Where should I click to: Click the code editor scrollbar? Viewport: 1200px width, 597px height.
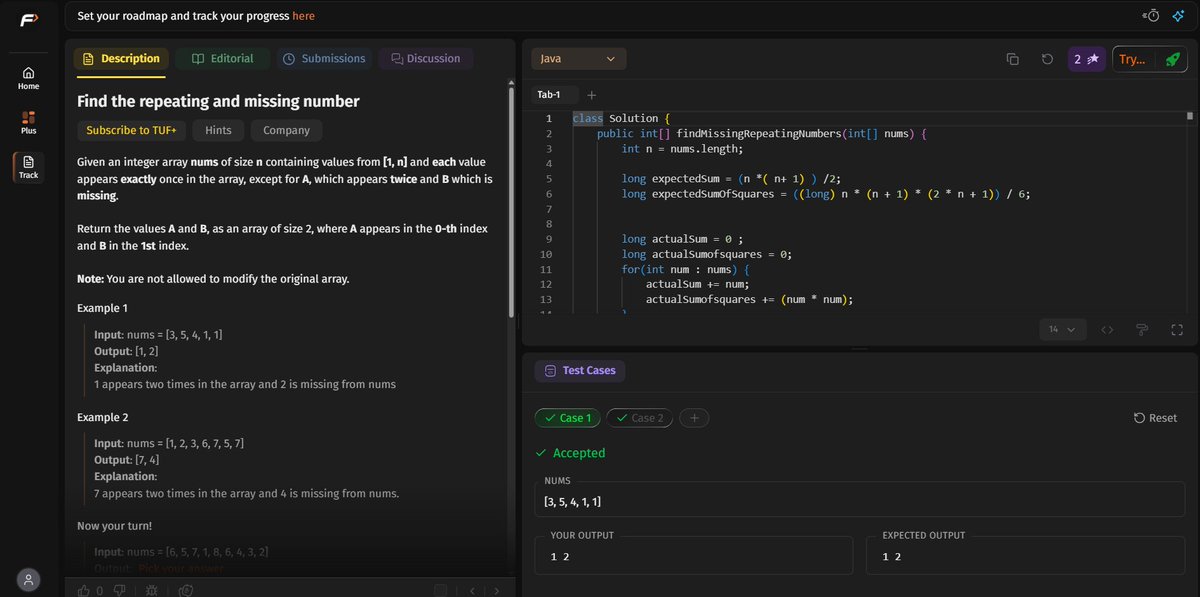click(1190, 115)
